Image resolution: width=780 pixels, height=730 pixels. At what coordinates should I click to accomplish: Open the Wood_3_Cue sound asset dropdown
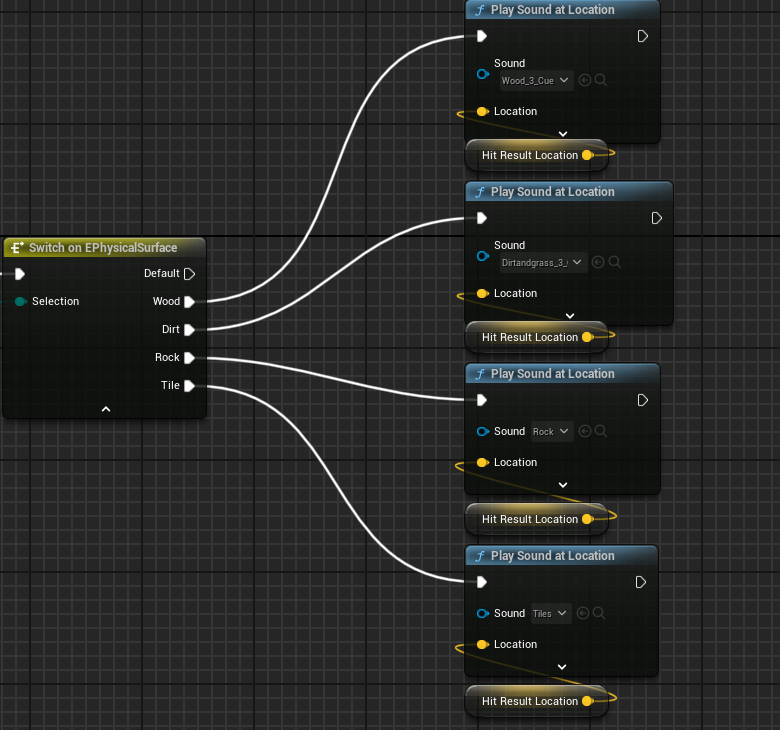(537, 81)
